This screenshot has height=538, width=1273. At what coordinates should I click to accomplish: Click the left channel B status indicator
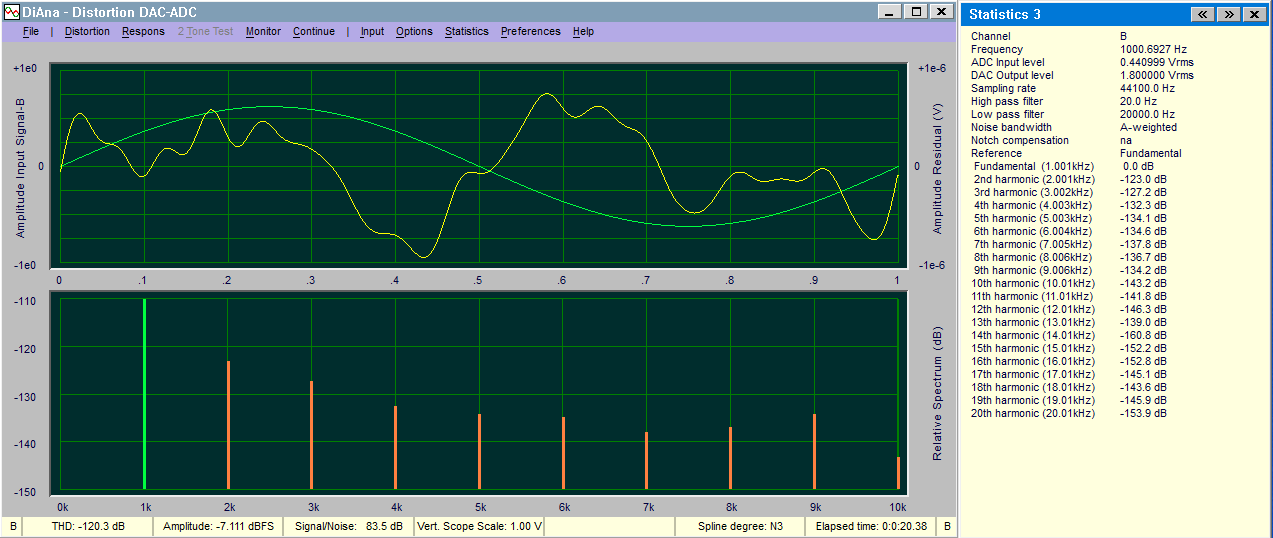pyautogui.click(x=13, y=526)
